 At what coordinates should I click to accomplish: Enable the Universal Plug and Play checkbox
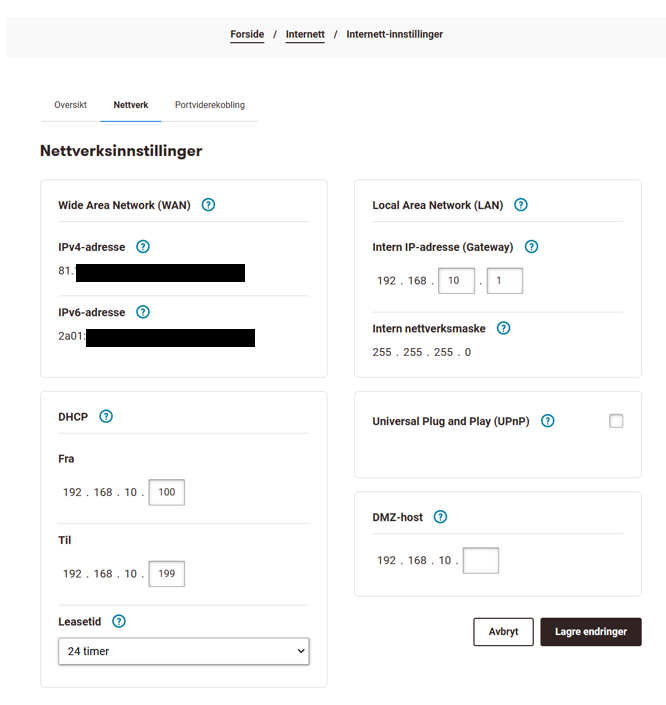click(x=616, y=421)
